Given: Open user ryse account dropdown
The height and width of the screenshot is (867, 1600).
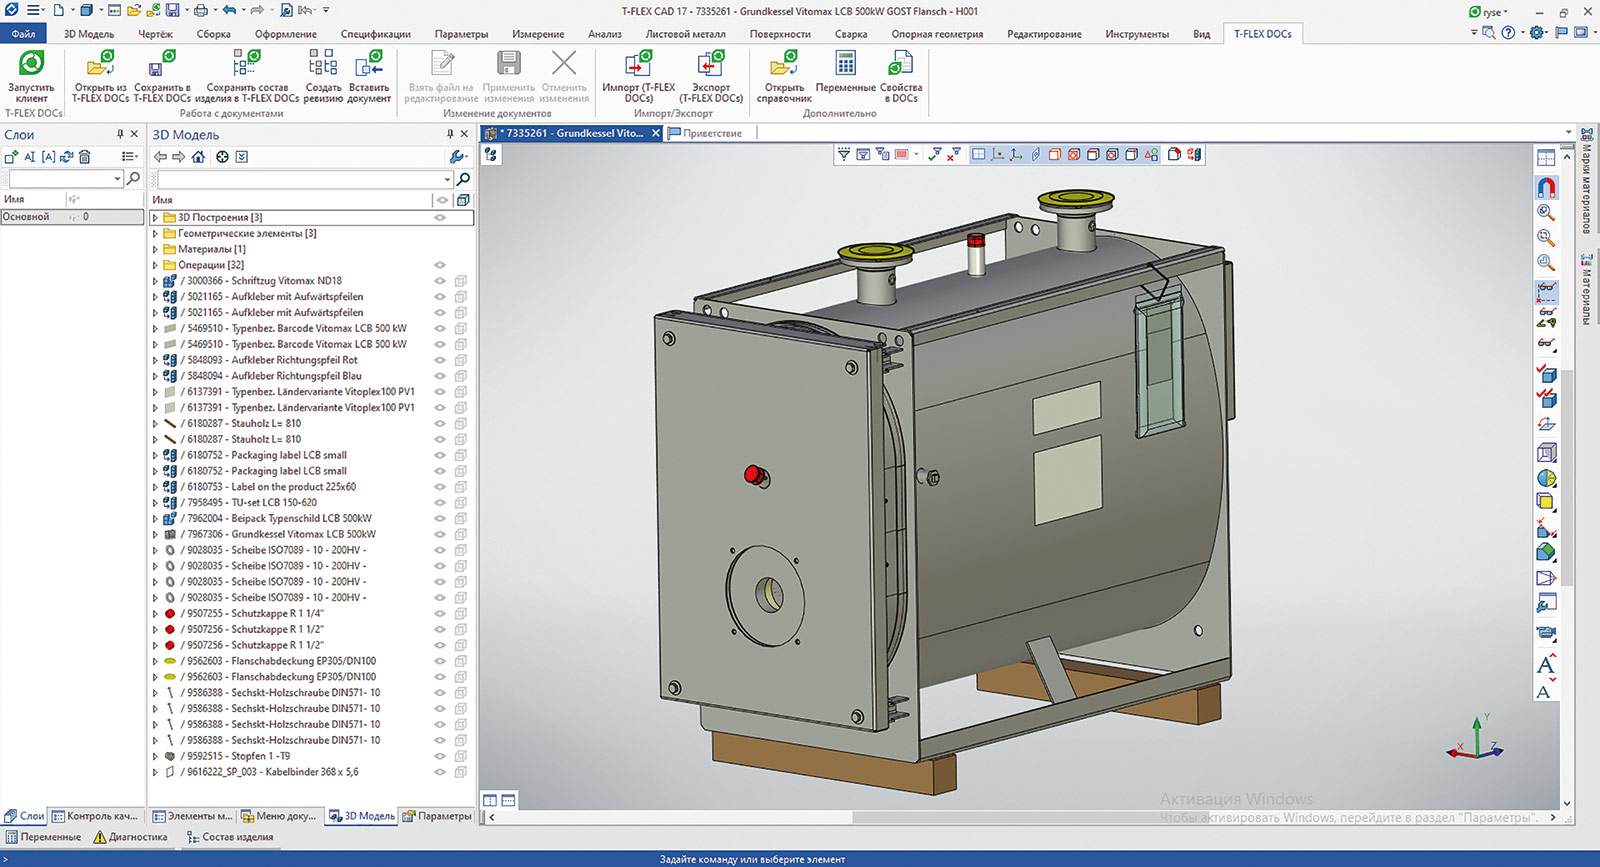Looking at the screenshot, I should [x=1490, y=12].
